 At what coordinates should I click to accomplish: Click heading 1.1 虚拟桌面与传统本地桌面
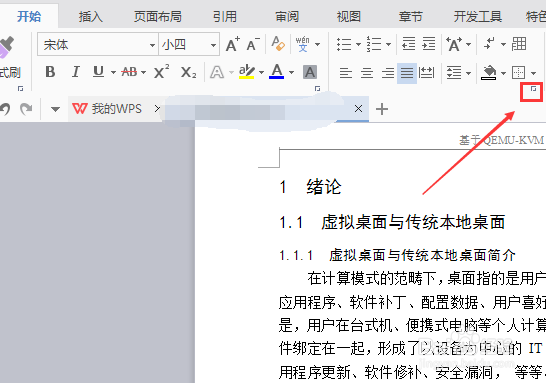coord(392,222)
